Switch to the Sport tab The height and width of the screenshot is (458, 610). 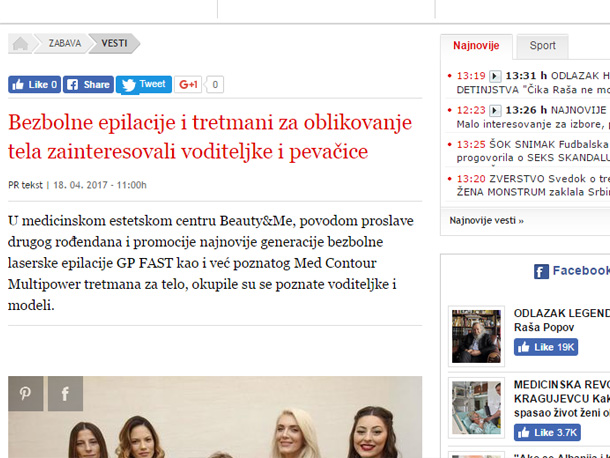(x=542, y=46)
